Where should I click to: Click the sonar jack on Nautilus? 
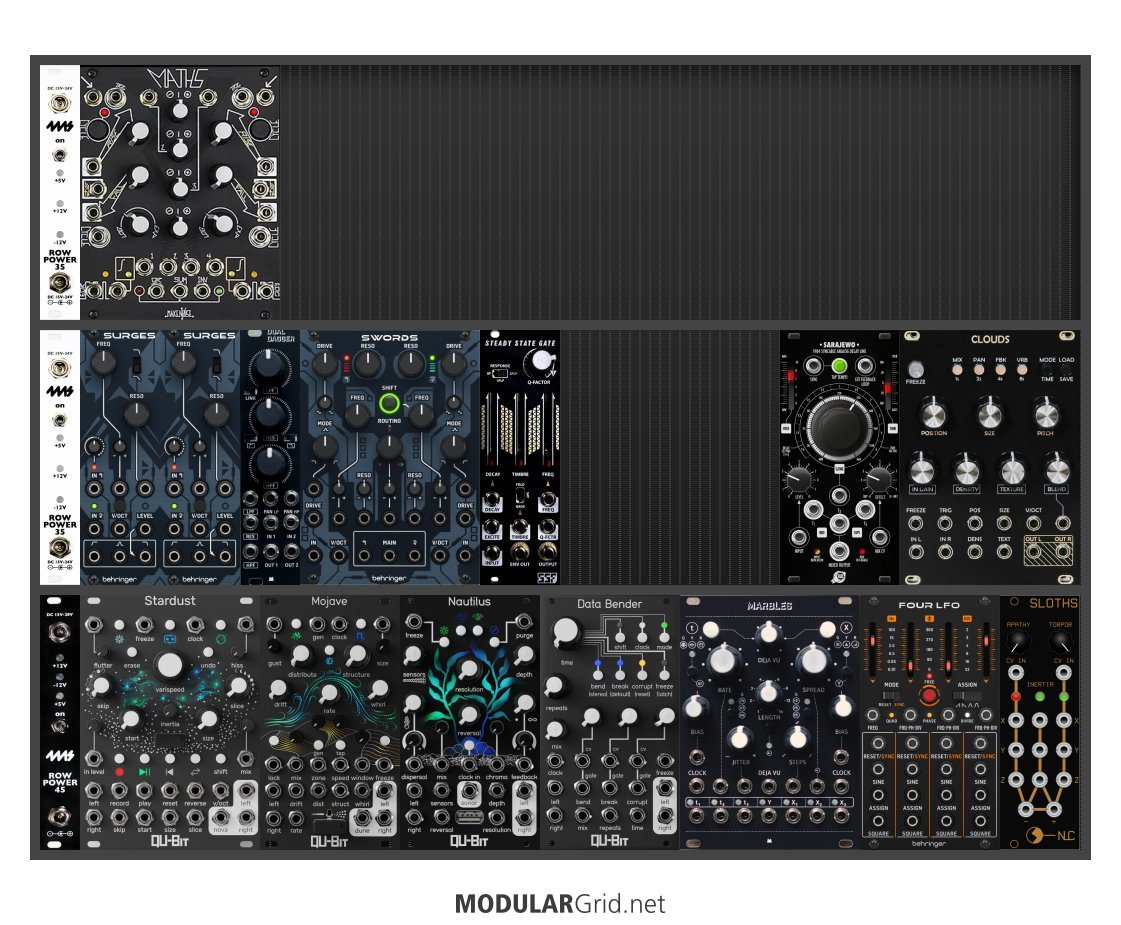(469, 791)
